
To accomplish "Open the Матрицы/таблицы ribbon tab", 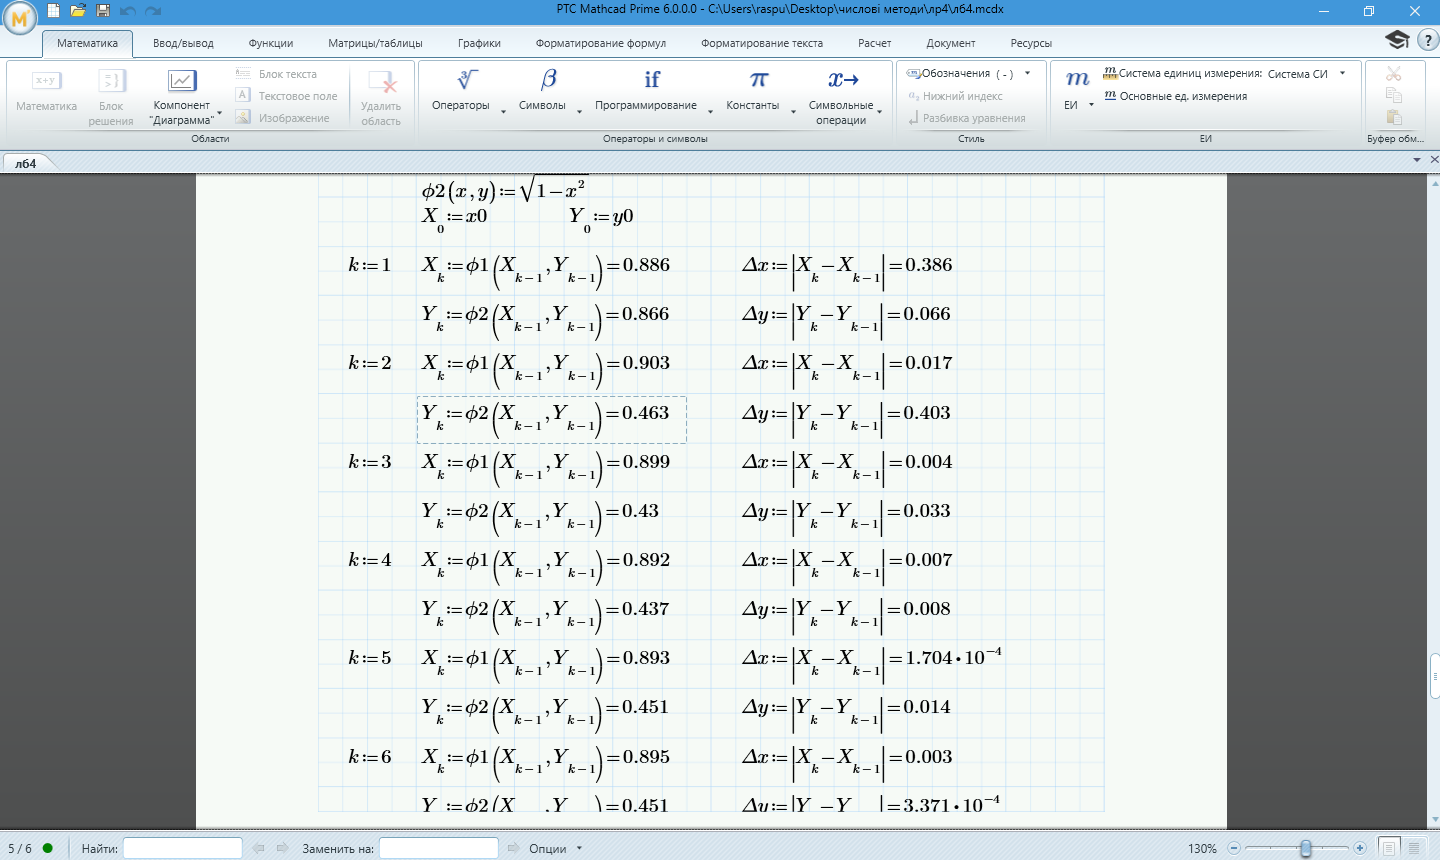I will pyautogui.click(x=375, y=43).
